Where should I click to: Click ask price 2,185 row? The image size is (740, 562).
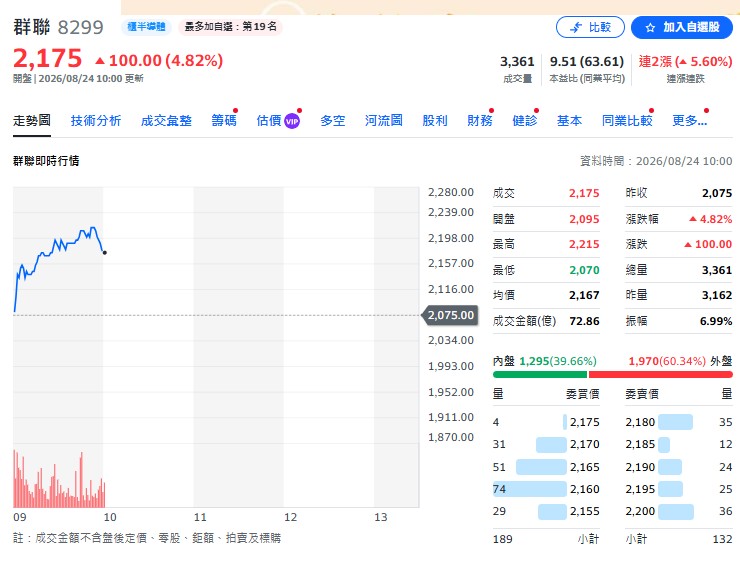click(679, 445)
